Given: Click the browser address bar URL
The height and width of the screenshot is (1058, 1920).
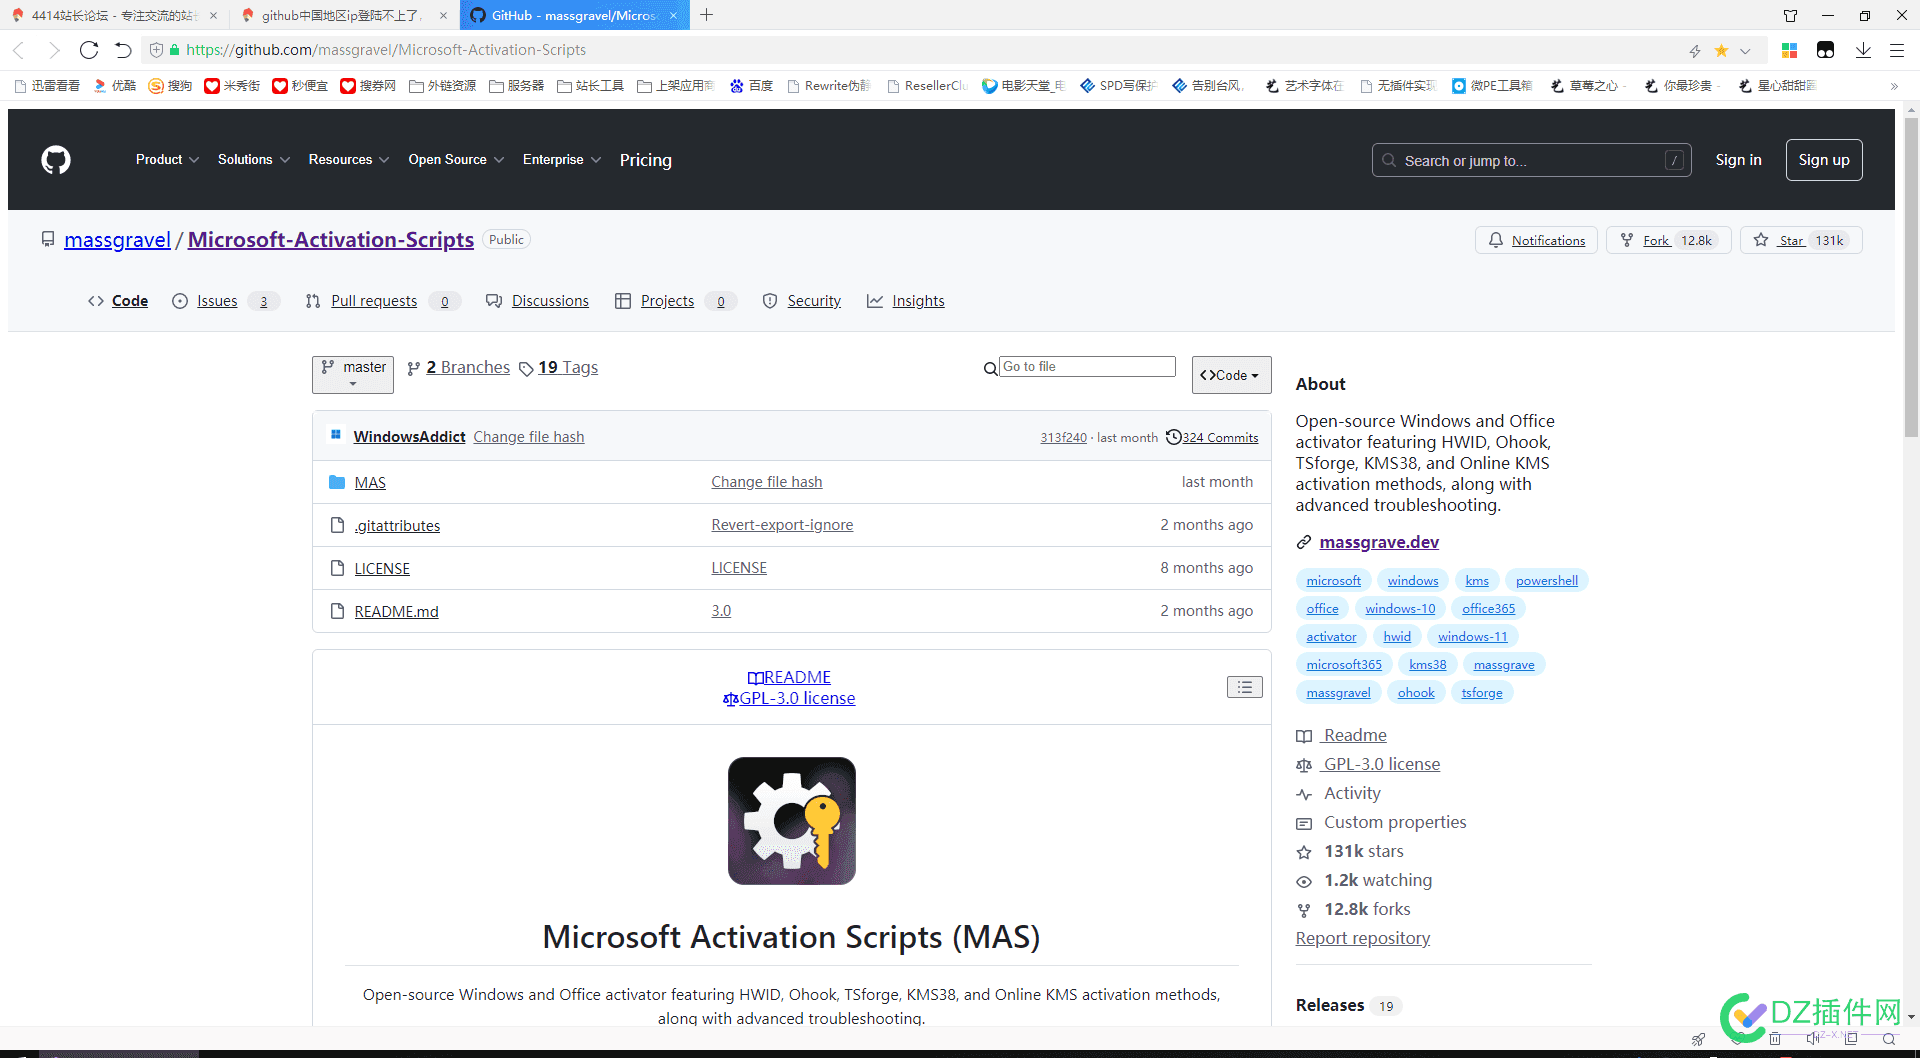Looking at the screenshot, I should pos(386,50).
